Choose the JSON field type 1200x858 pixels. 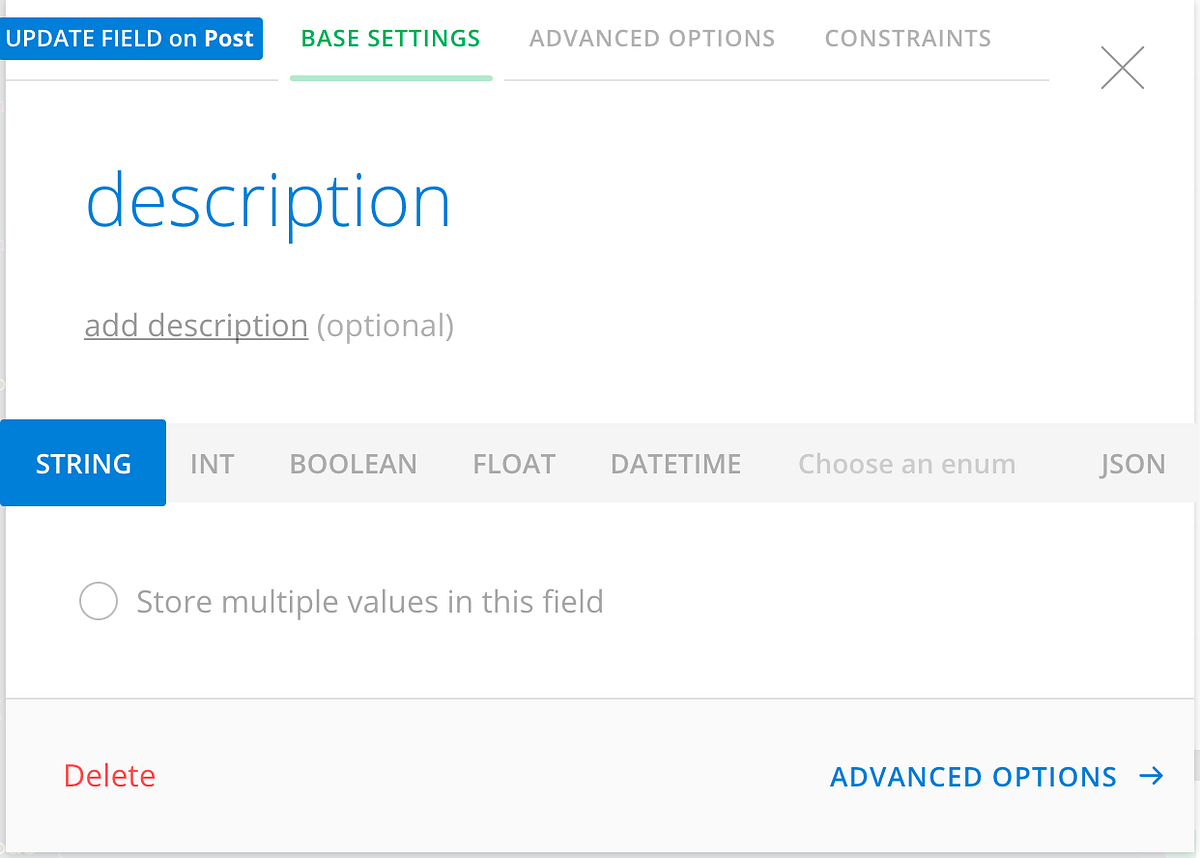(x=1132, y=464)
